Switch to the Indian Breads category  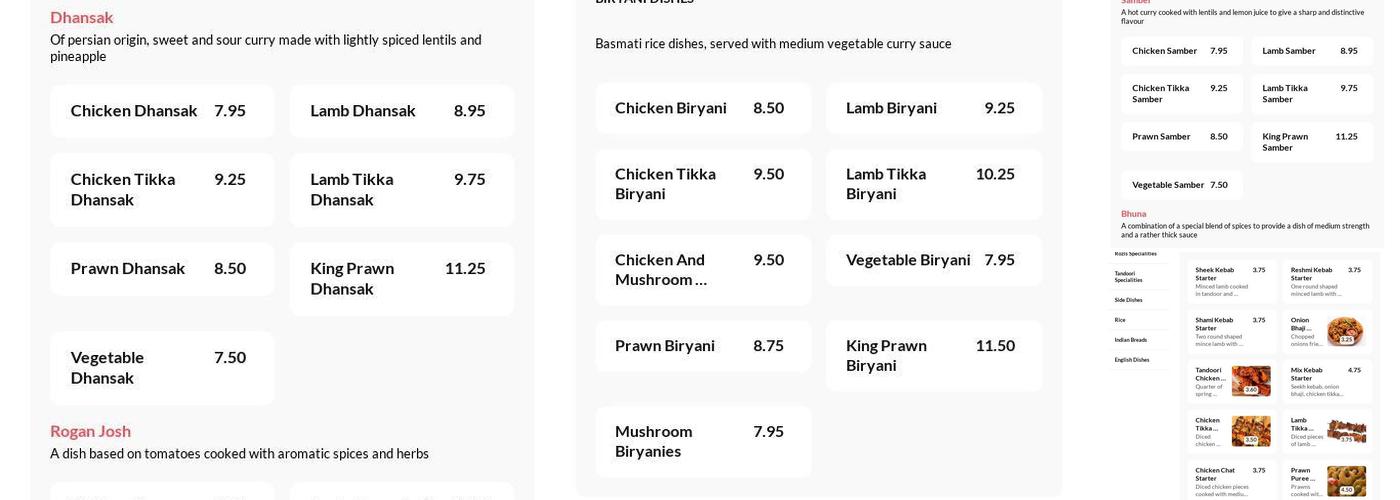[x=1130, y=340]
